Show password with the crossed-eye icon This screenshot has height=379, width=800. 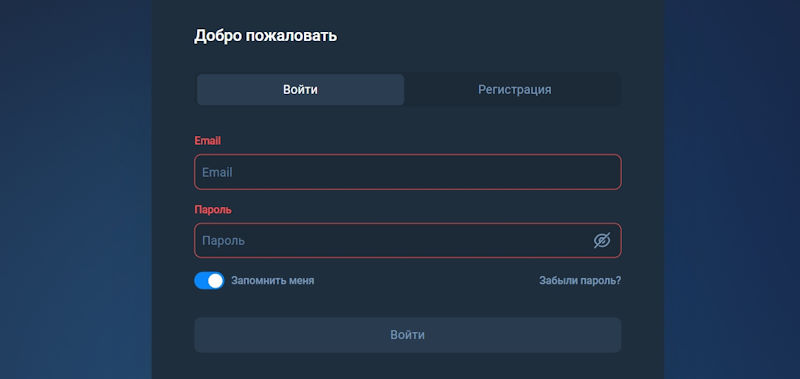tap(602, 240)
